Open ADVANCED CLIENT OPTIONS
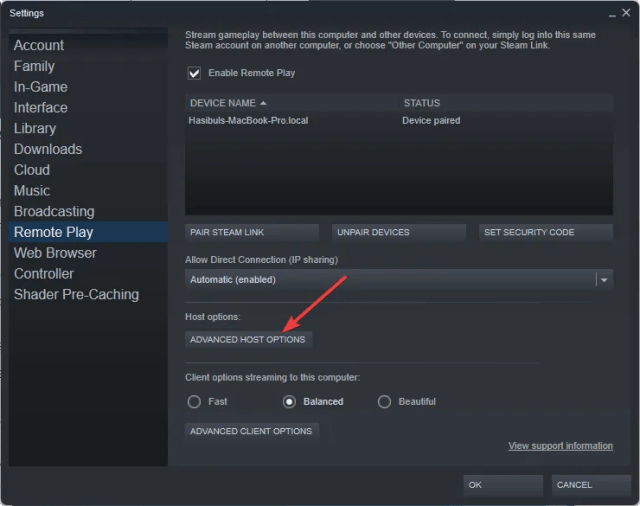 pos(252,431)
